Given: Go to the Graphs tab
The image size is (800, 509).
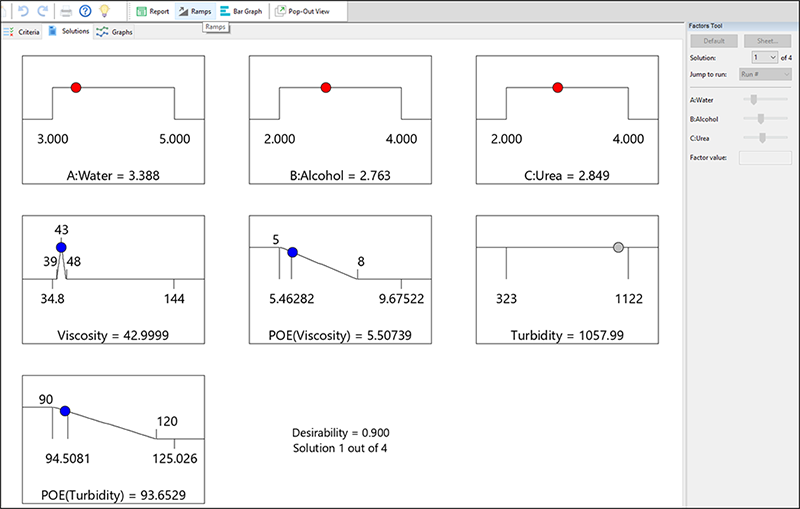Looking at the screenshot, I should click(114, 32).
